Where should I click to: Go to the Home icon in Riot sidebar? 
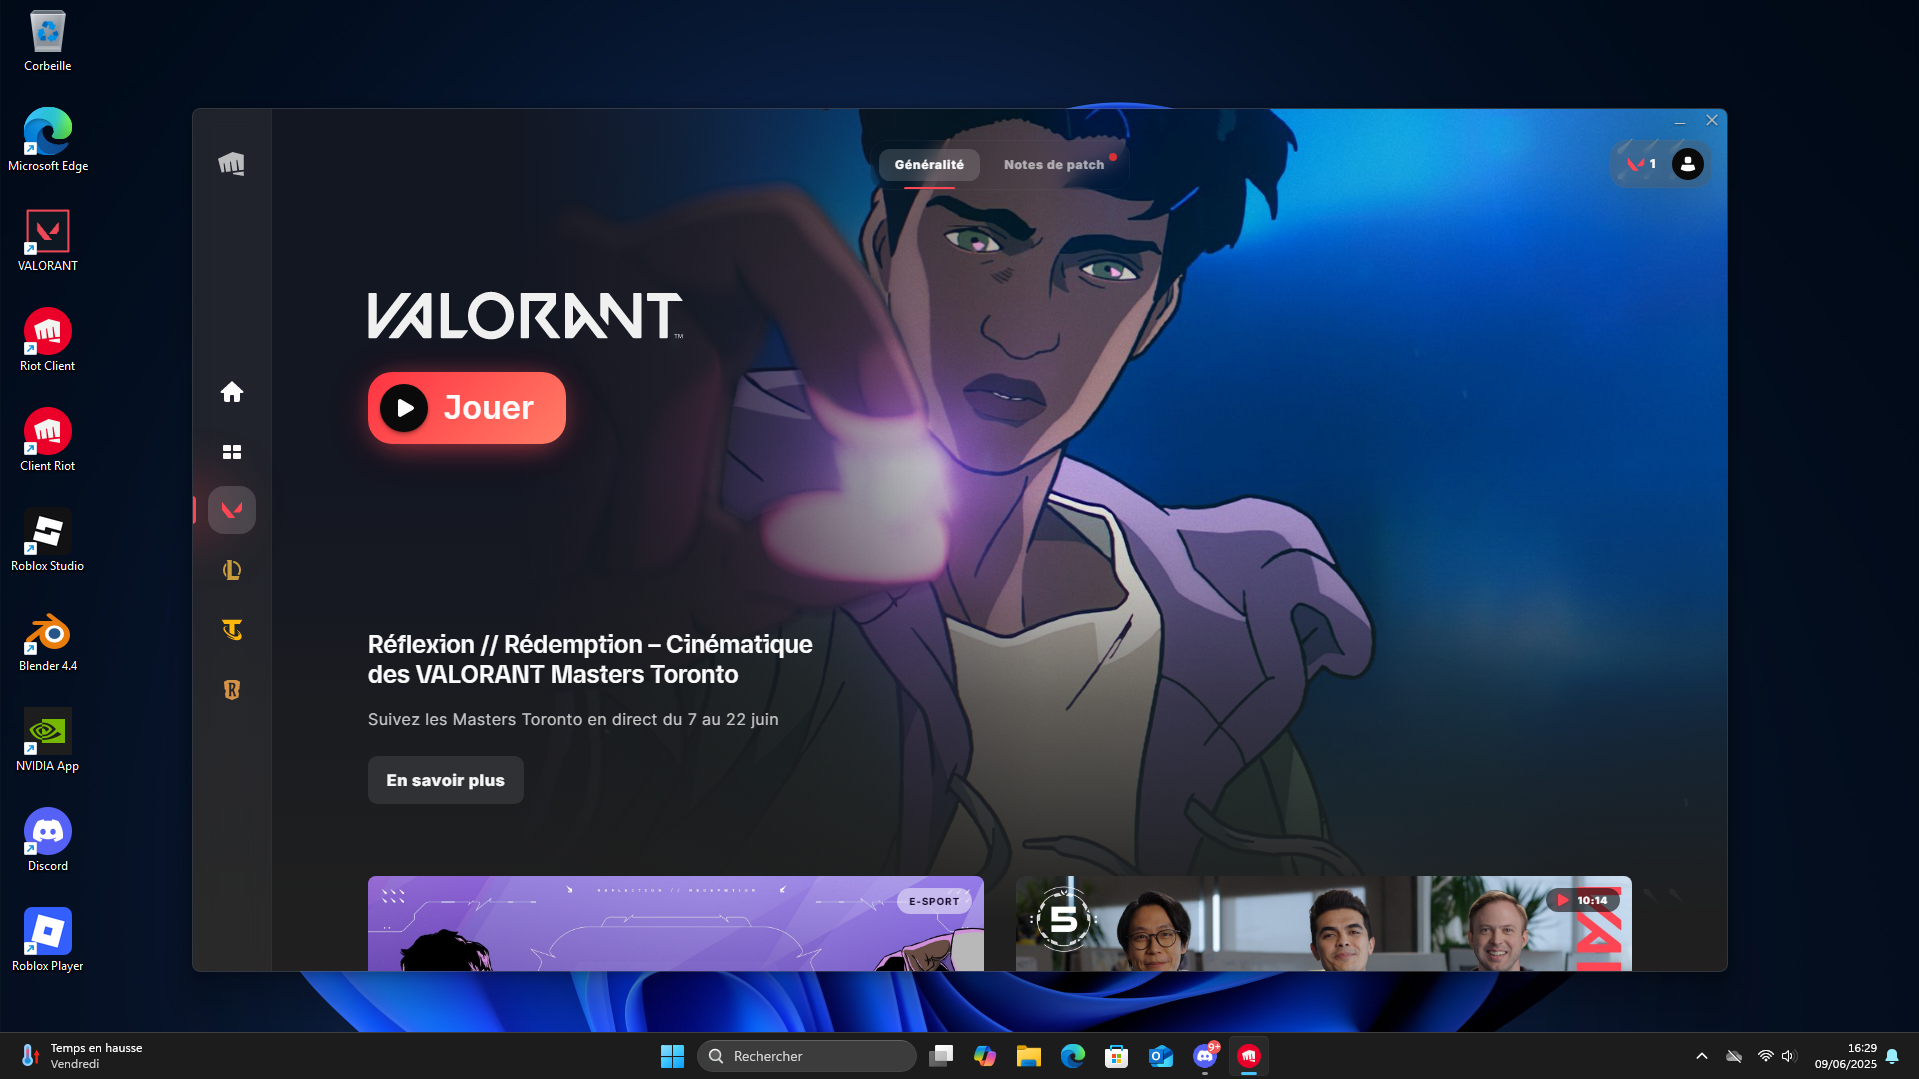pos(232,392)
